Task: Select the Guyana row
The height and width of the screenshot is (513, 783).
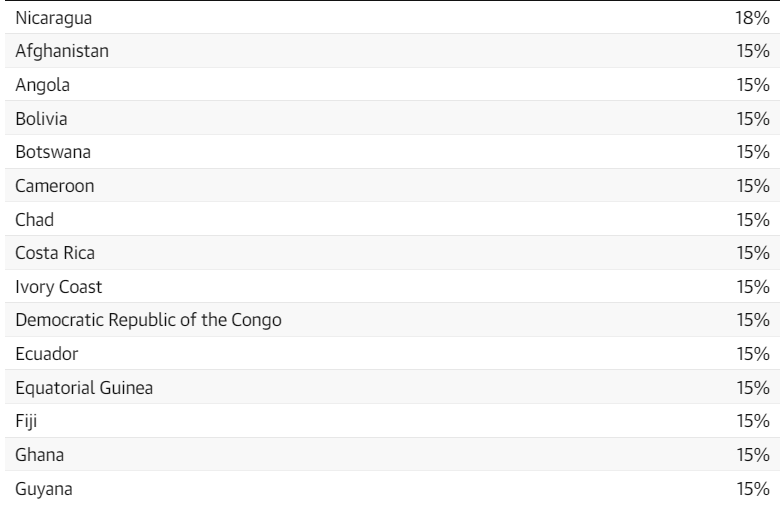Action: pyautogui.click(x=392, y=489)
